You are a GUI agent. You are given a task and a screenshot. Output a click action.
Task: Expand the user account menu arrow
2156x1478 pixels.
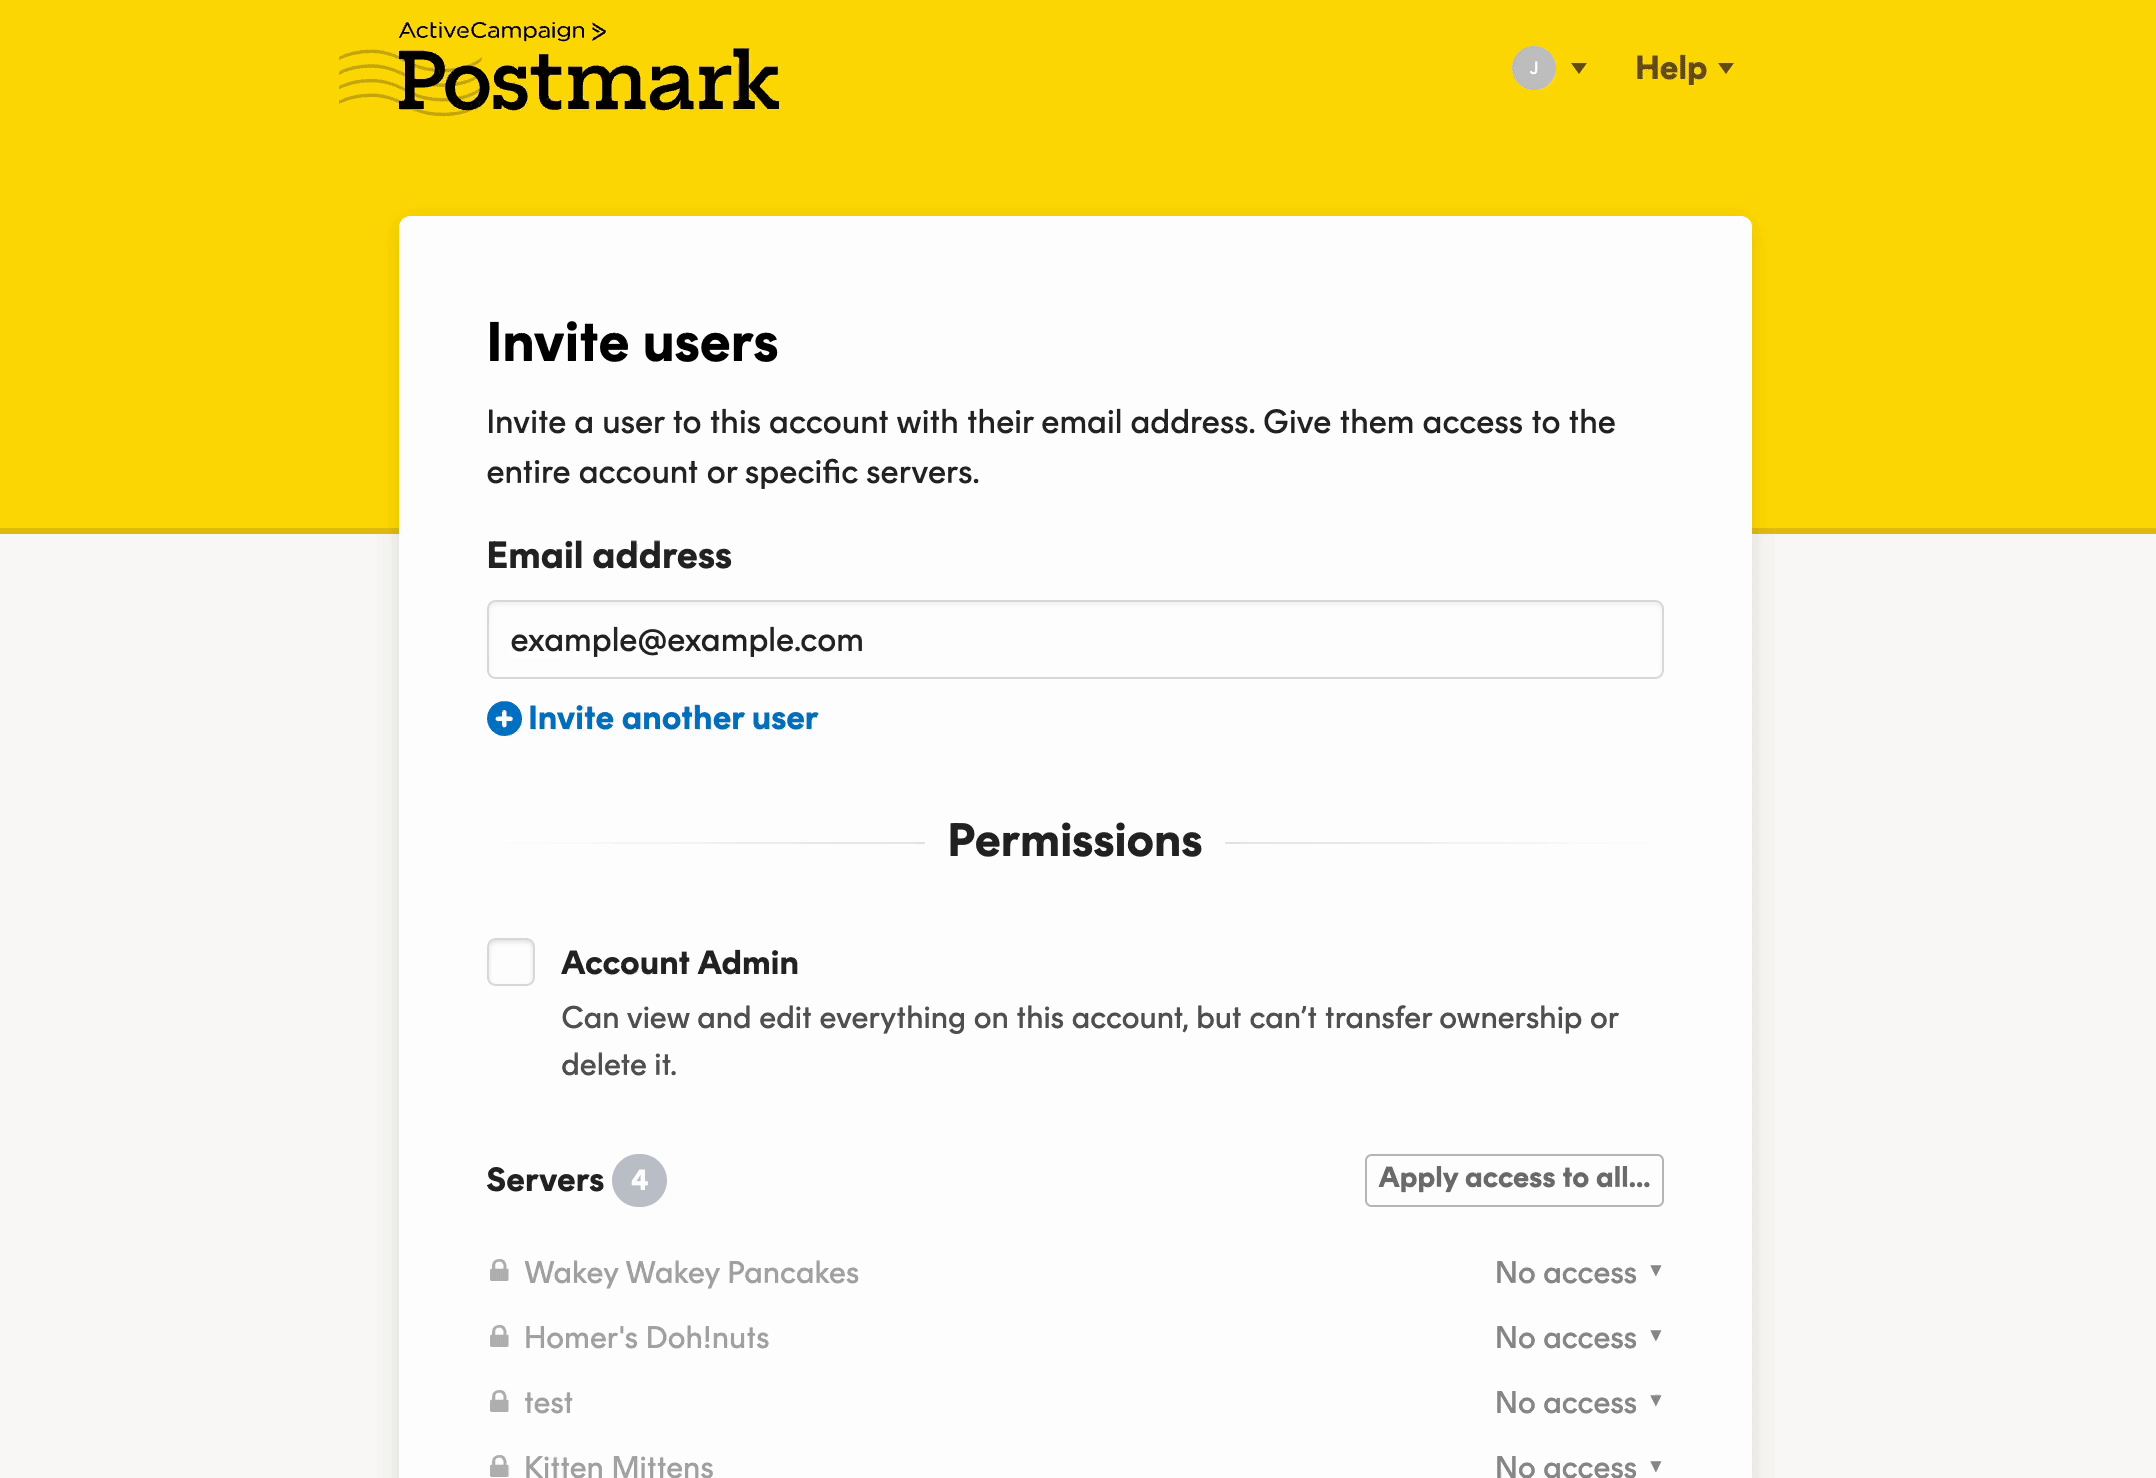(x=1579, y=68)
